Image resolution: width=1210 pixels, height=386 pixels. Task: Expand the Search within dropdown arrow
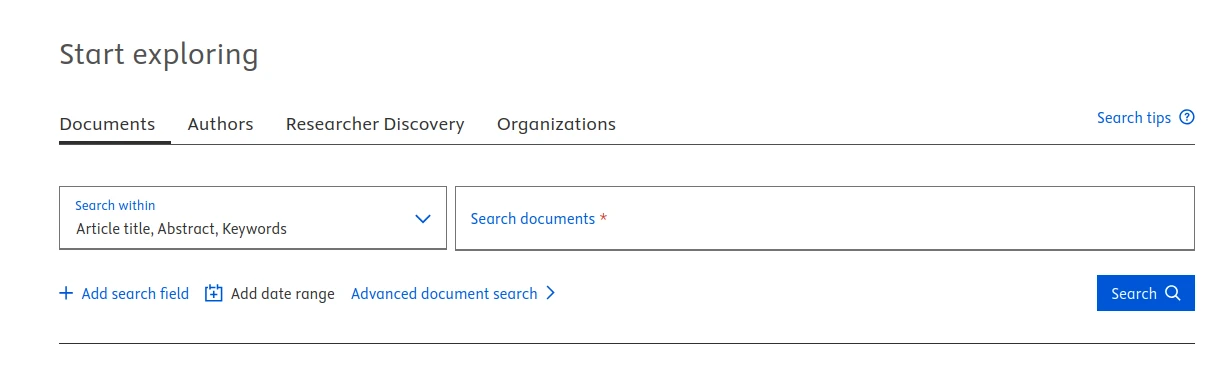click(x=423, y=218)
